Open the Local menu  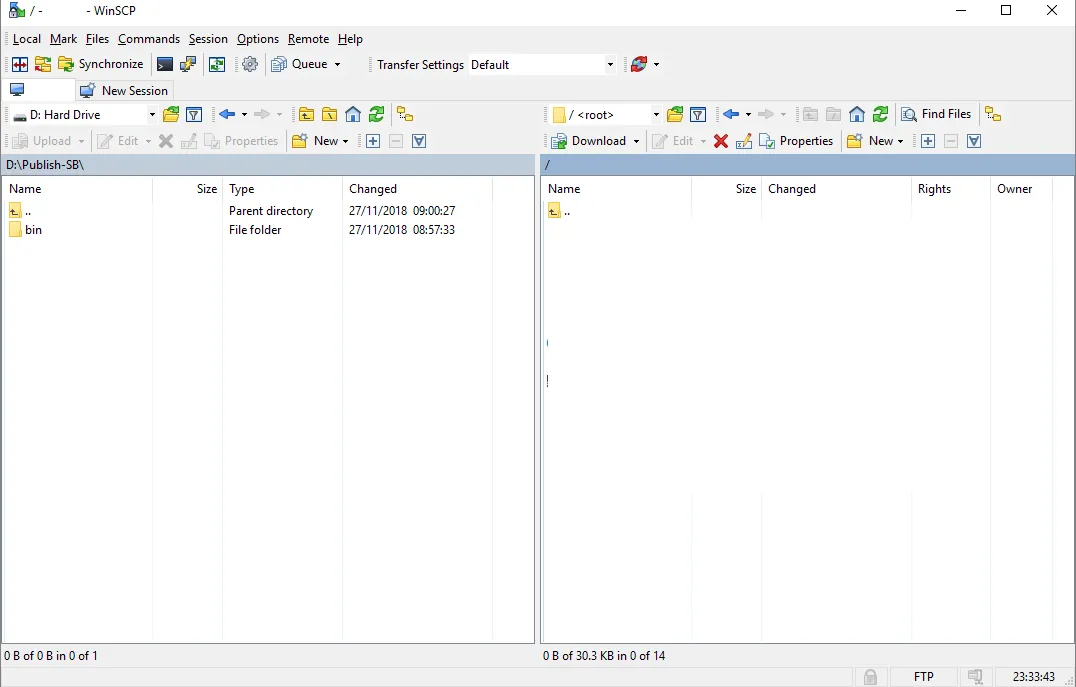27,39
